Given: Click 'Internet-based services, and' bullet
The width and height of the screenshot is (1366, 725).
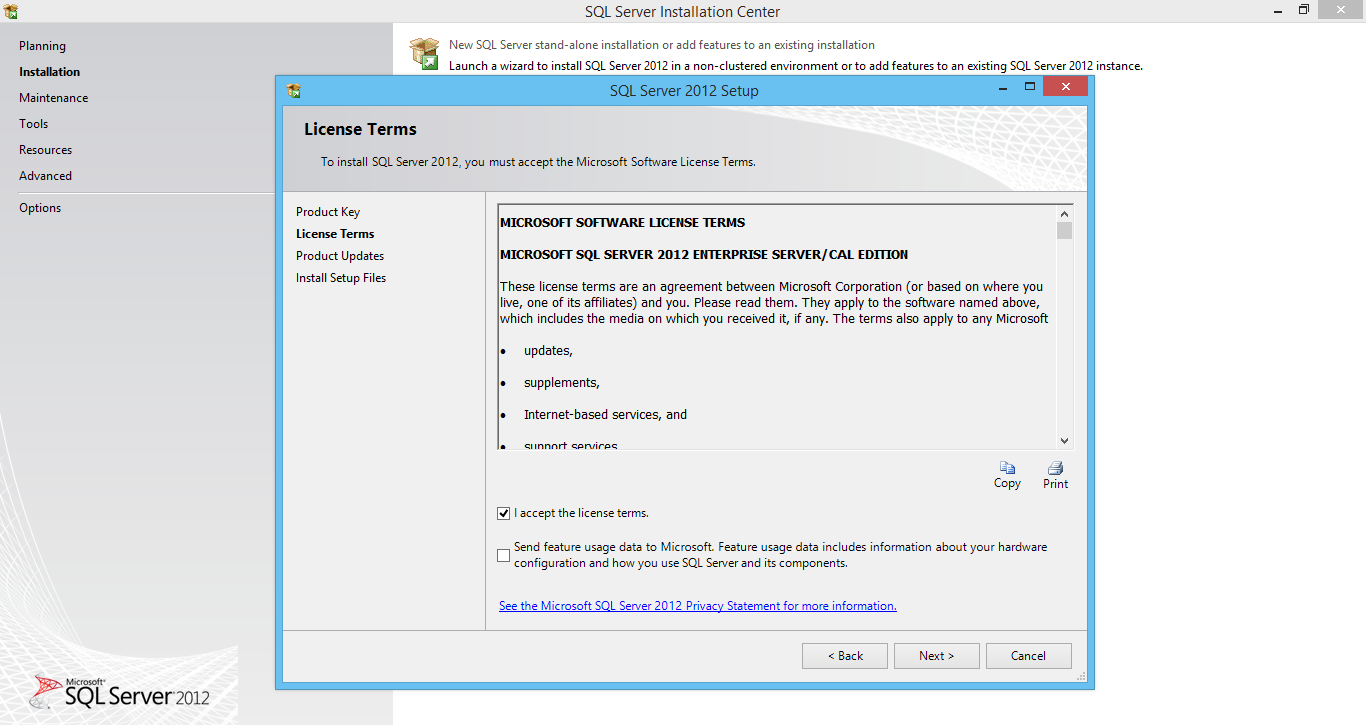Looking at the screenshot, I should tap(605, 415).
